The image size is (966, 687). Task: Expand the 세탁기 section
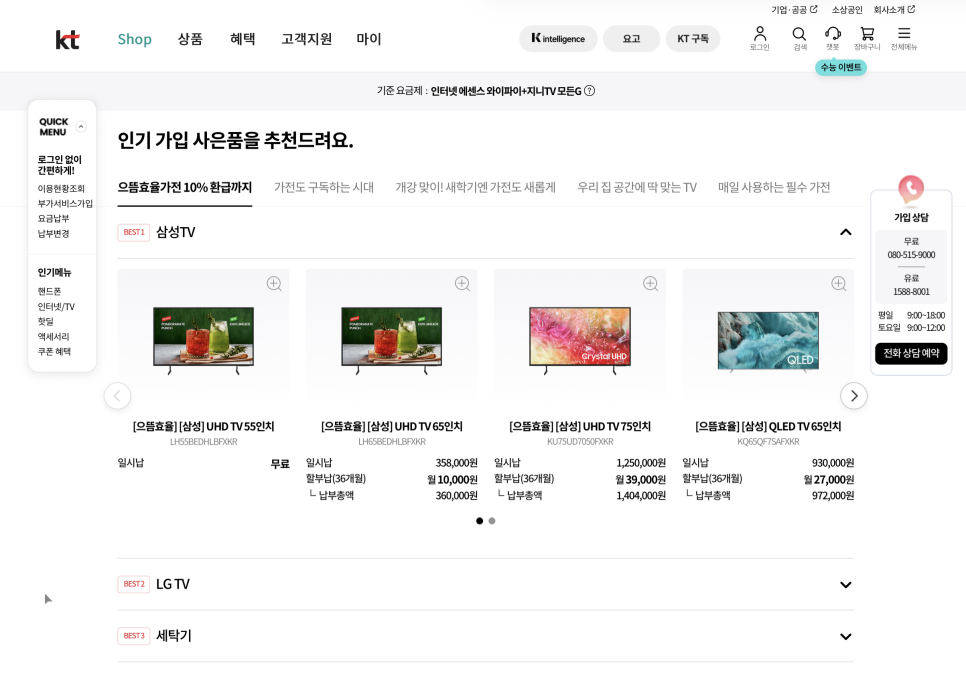click(846, 636)
